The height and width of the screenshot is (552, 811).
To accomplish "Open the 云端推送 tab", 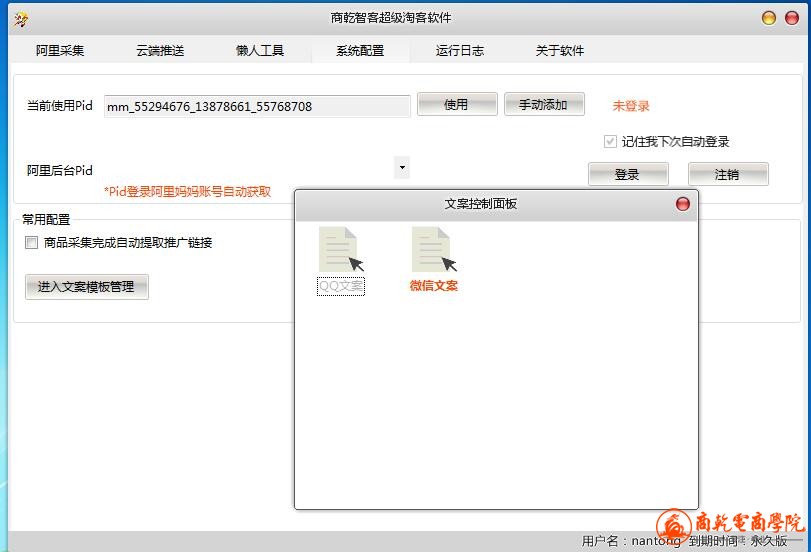I will (160, 51).
